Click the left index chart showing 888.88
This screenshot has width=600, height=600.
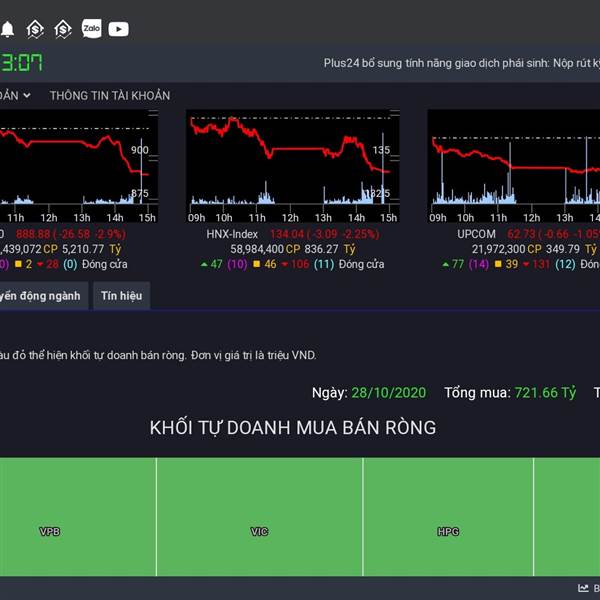point(79,166)
